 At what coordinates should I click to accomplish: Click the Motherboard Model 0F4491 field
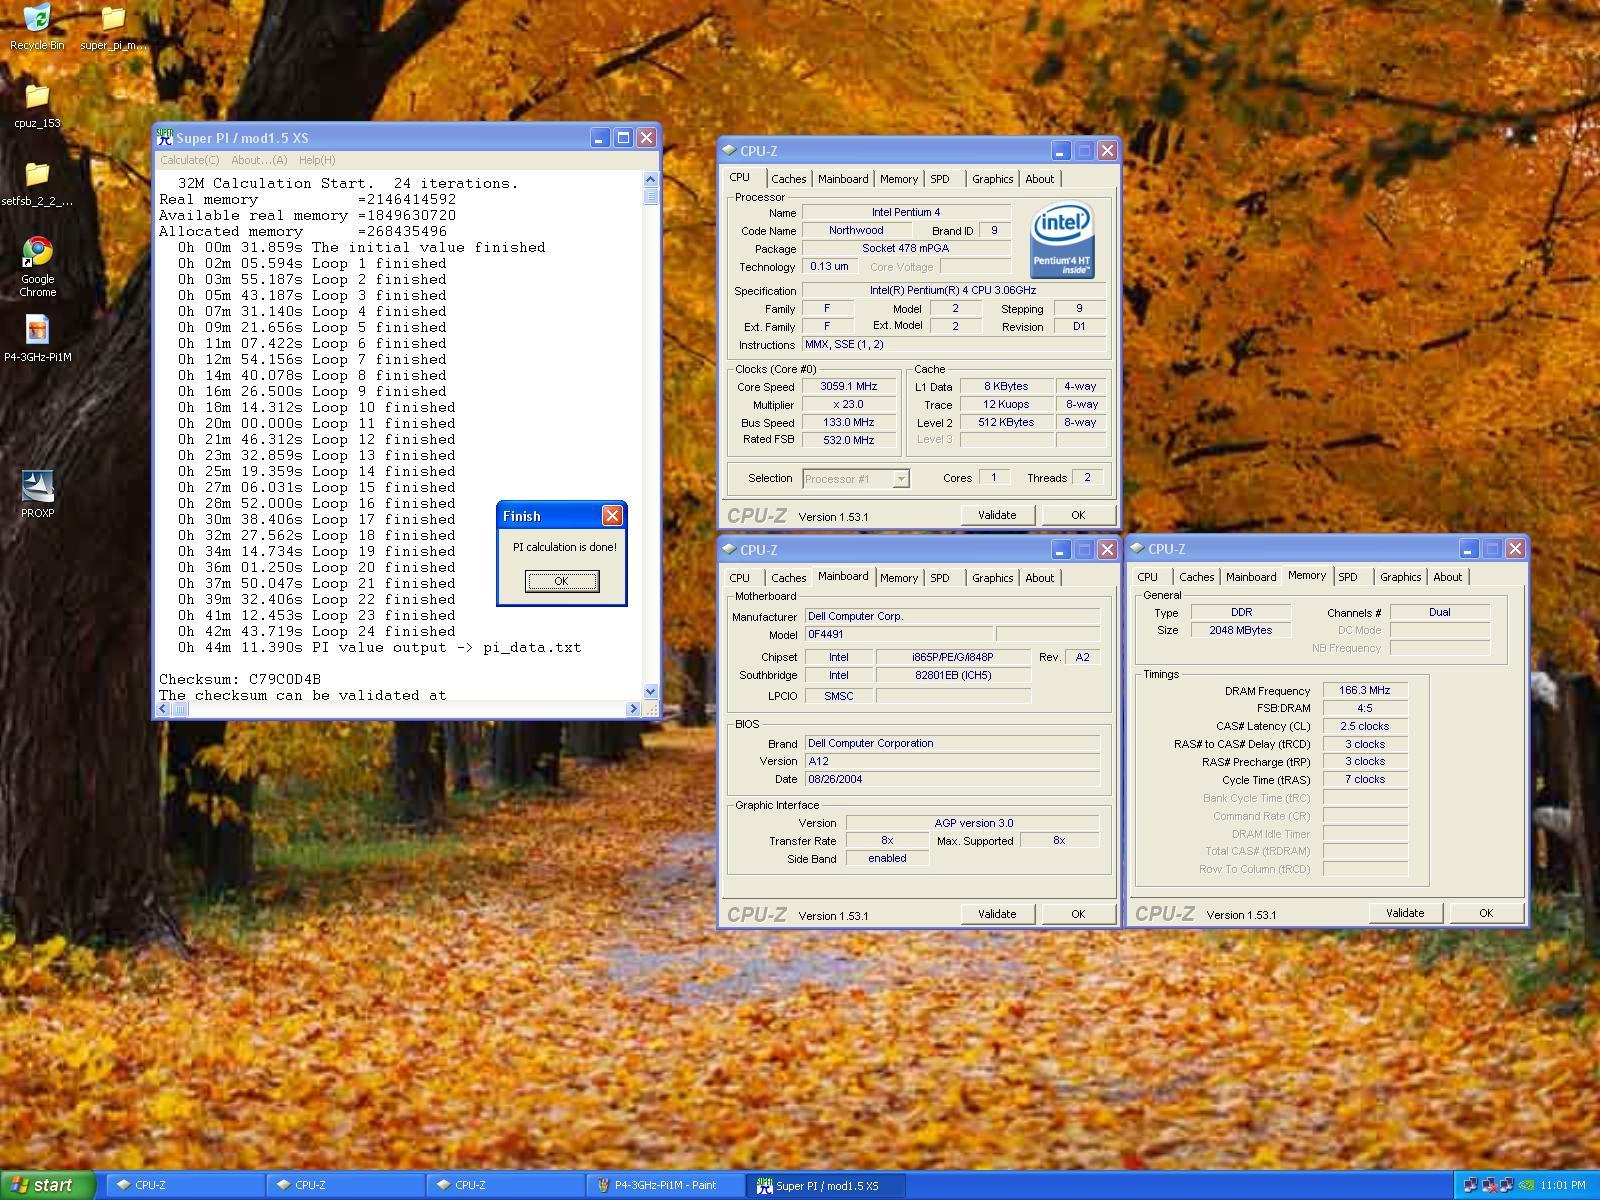[899, 635]
